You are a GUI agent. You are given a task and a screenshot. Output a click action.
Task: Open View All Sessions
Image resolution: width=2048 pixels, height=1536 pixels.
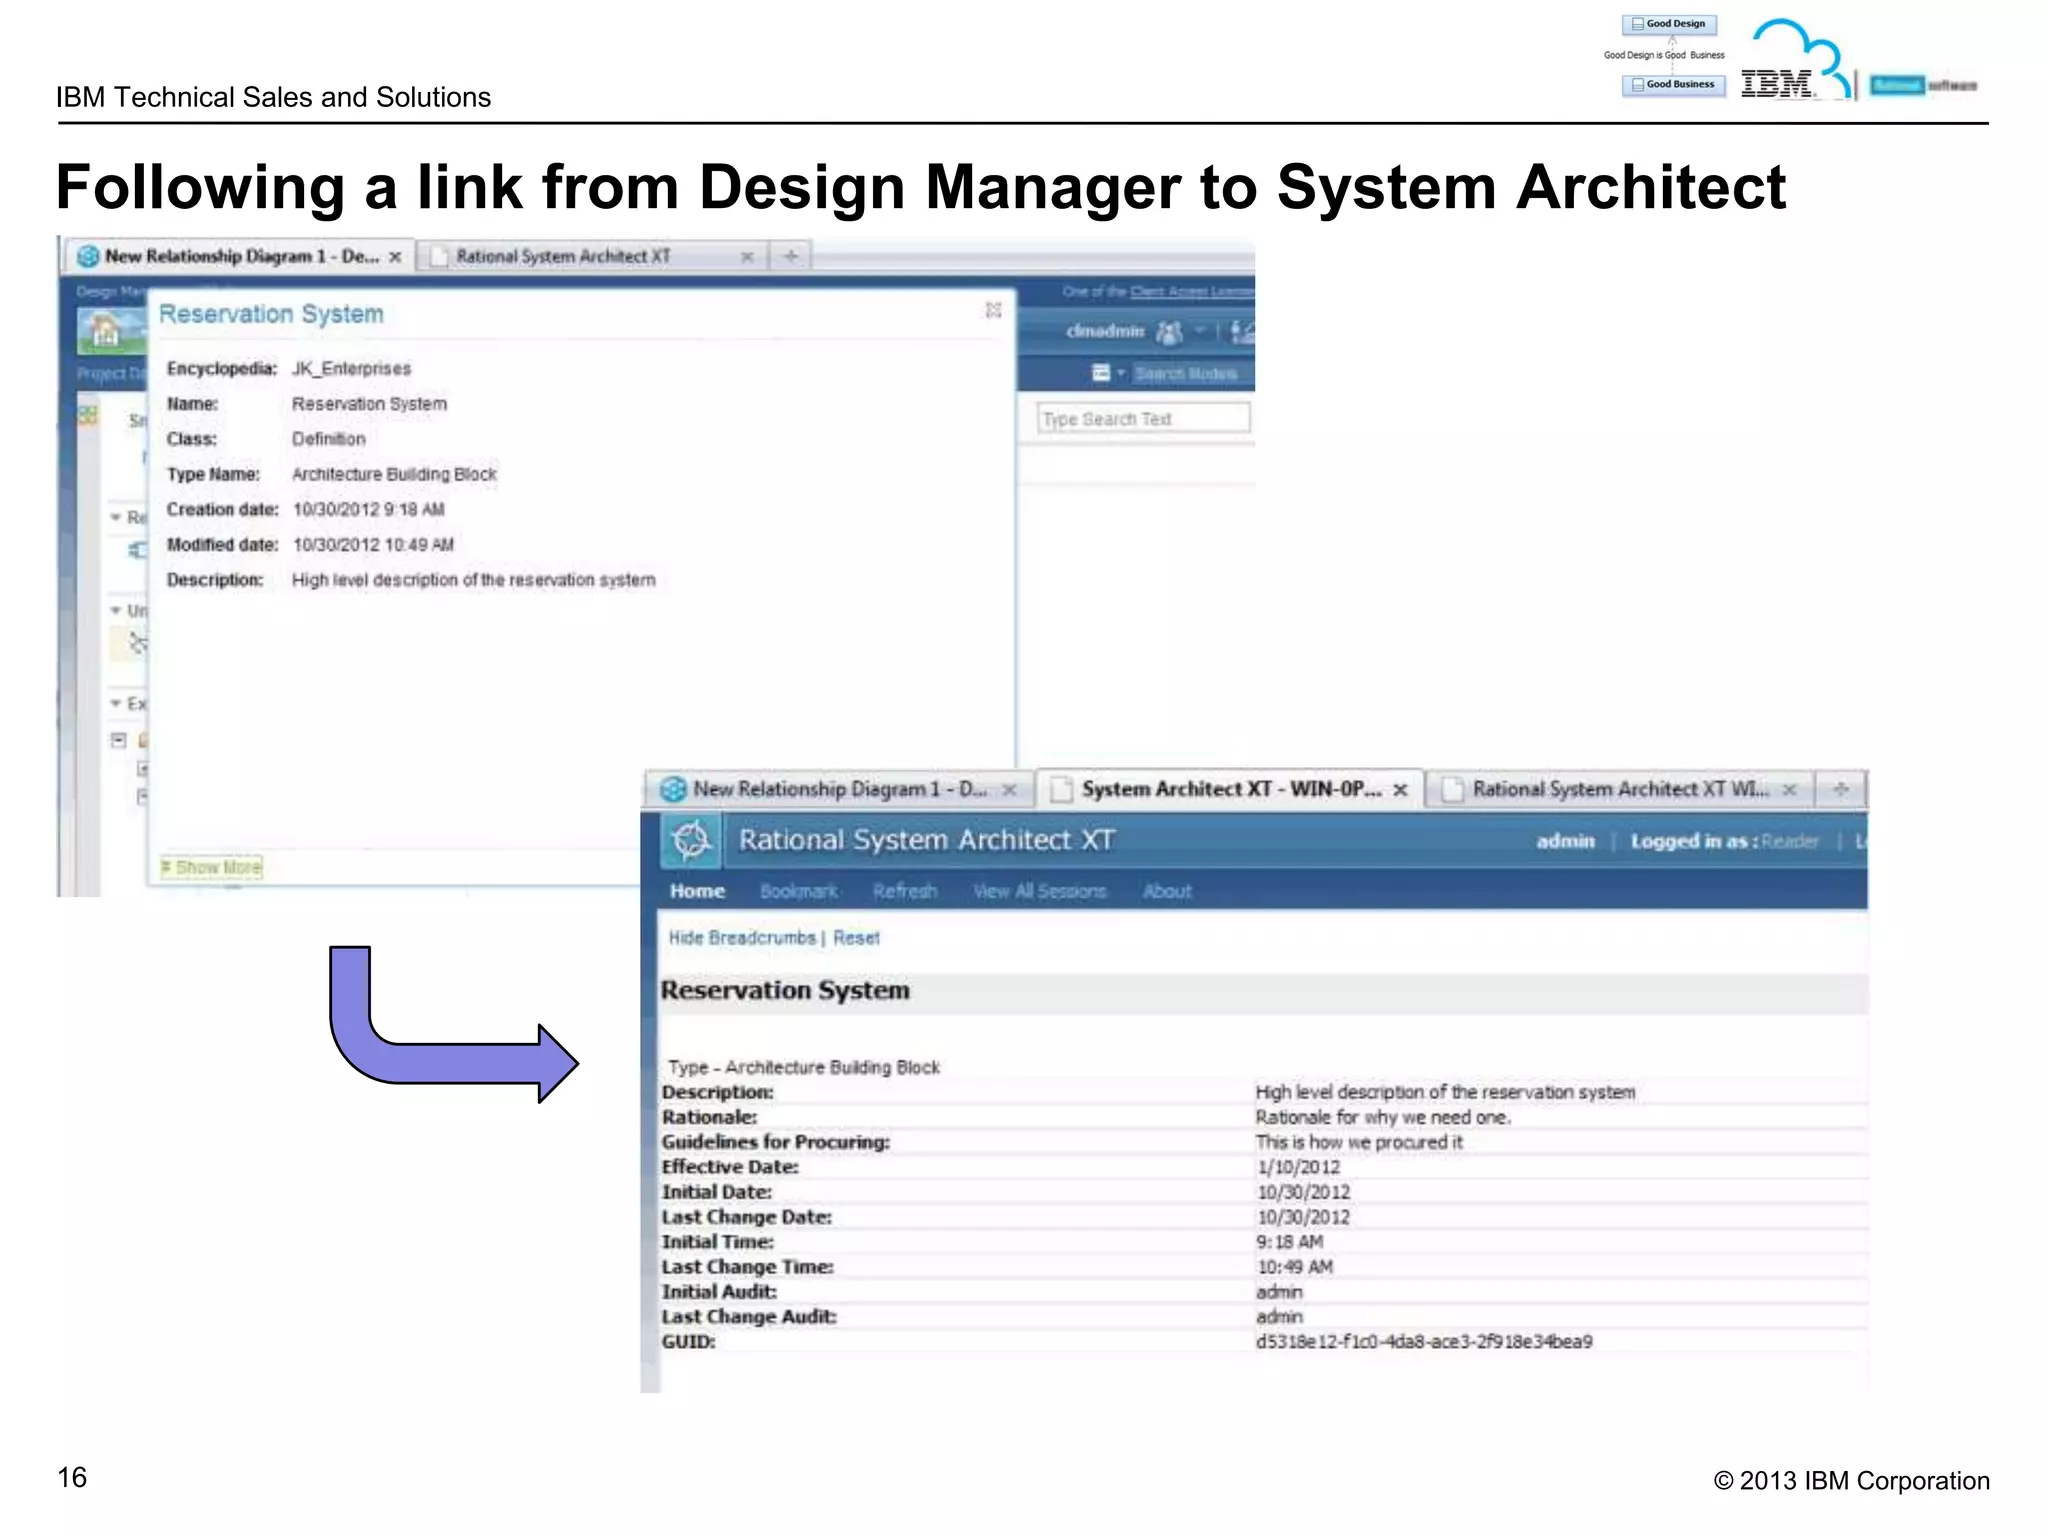coord(1040,891)
